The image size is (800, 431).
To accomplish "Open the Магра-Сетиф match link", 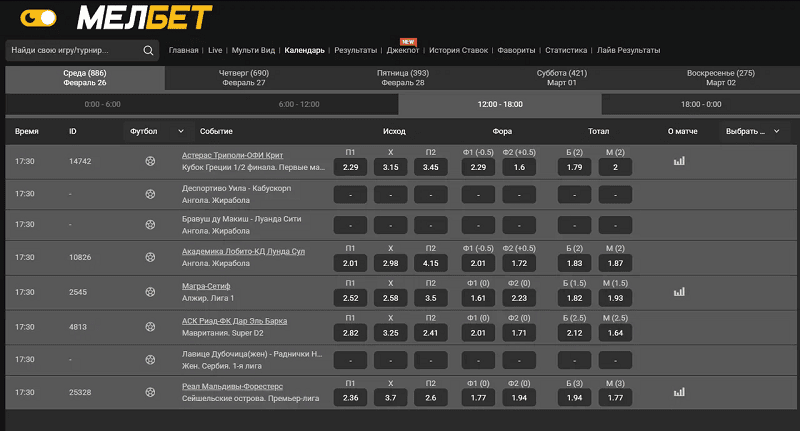I will pyautogui.click(x=206, y=286).
